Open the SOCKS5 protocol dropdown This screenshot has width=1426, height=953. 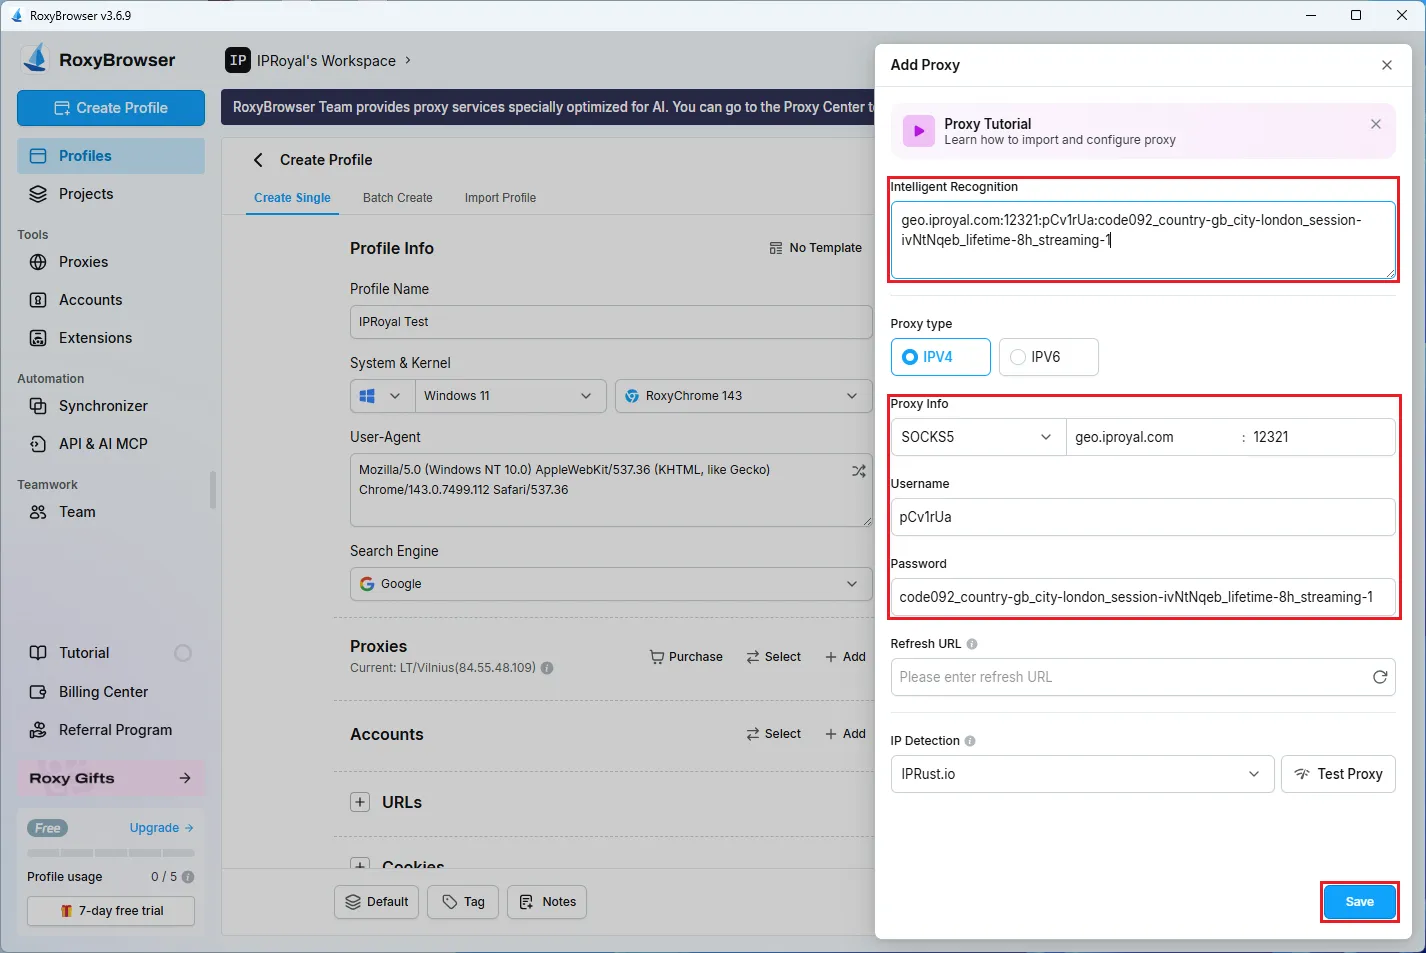pyautogui.click(x=977, y=437)
